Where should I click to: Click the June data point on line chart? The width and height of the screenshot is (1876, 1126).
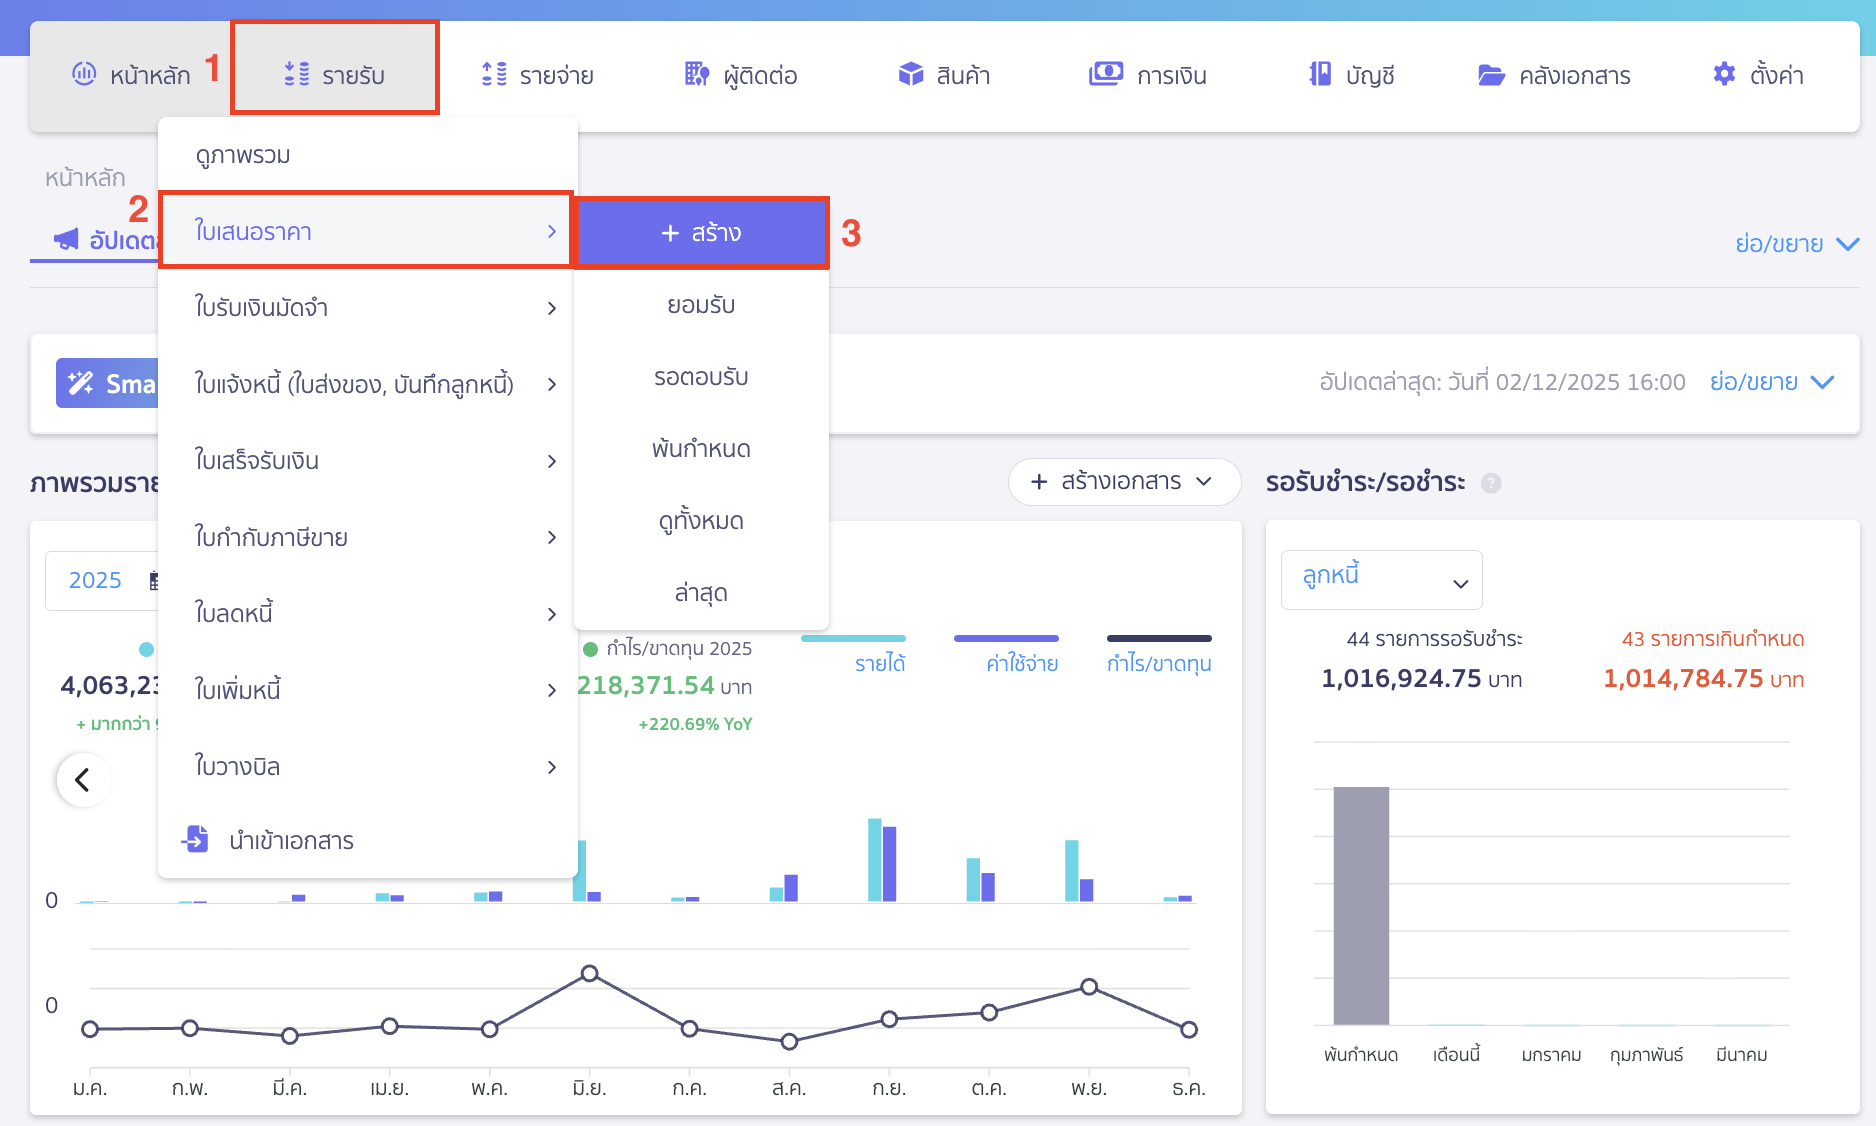click(x=590, y=973)
